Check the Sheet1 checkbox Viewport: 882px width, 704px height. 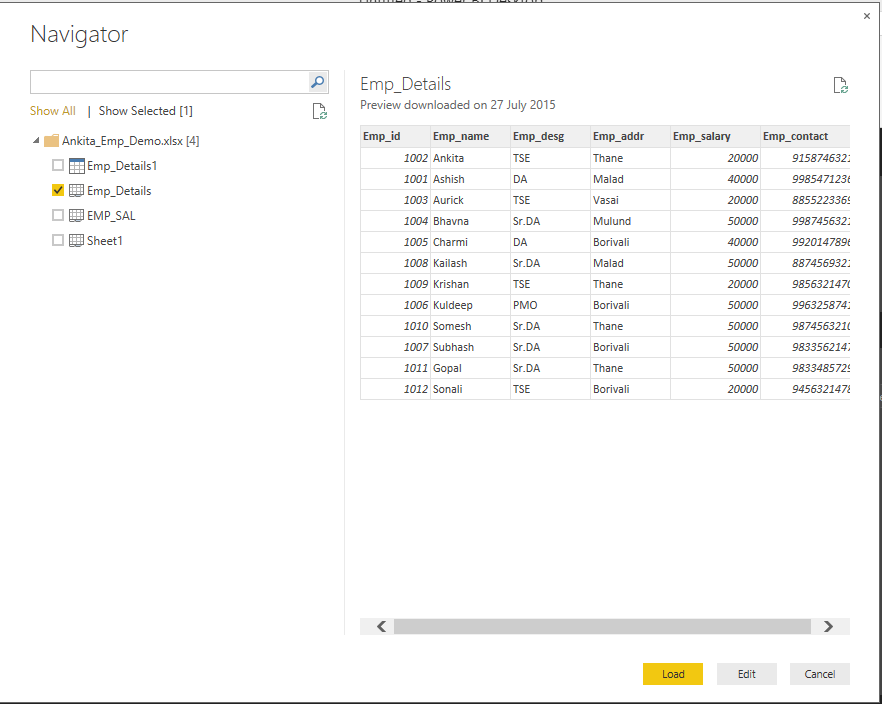[57, 240]
